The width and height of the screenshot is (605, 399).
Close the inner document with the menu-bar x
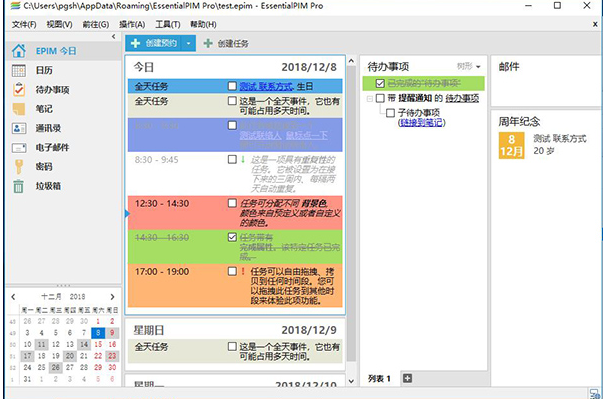click(595, 24)
